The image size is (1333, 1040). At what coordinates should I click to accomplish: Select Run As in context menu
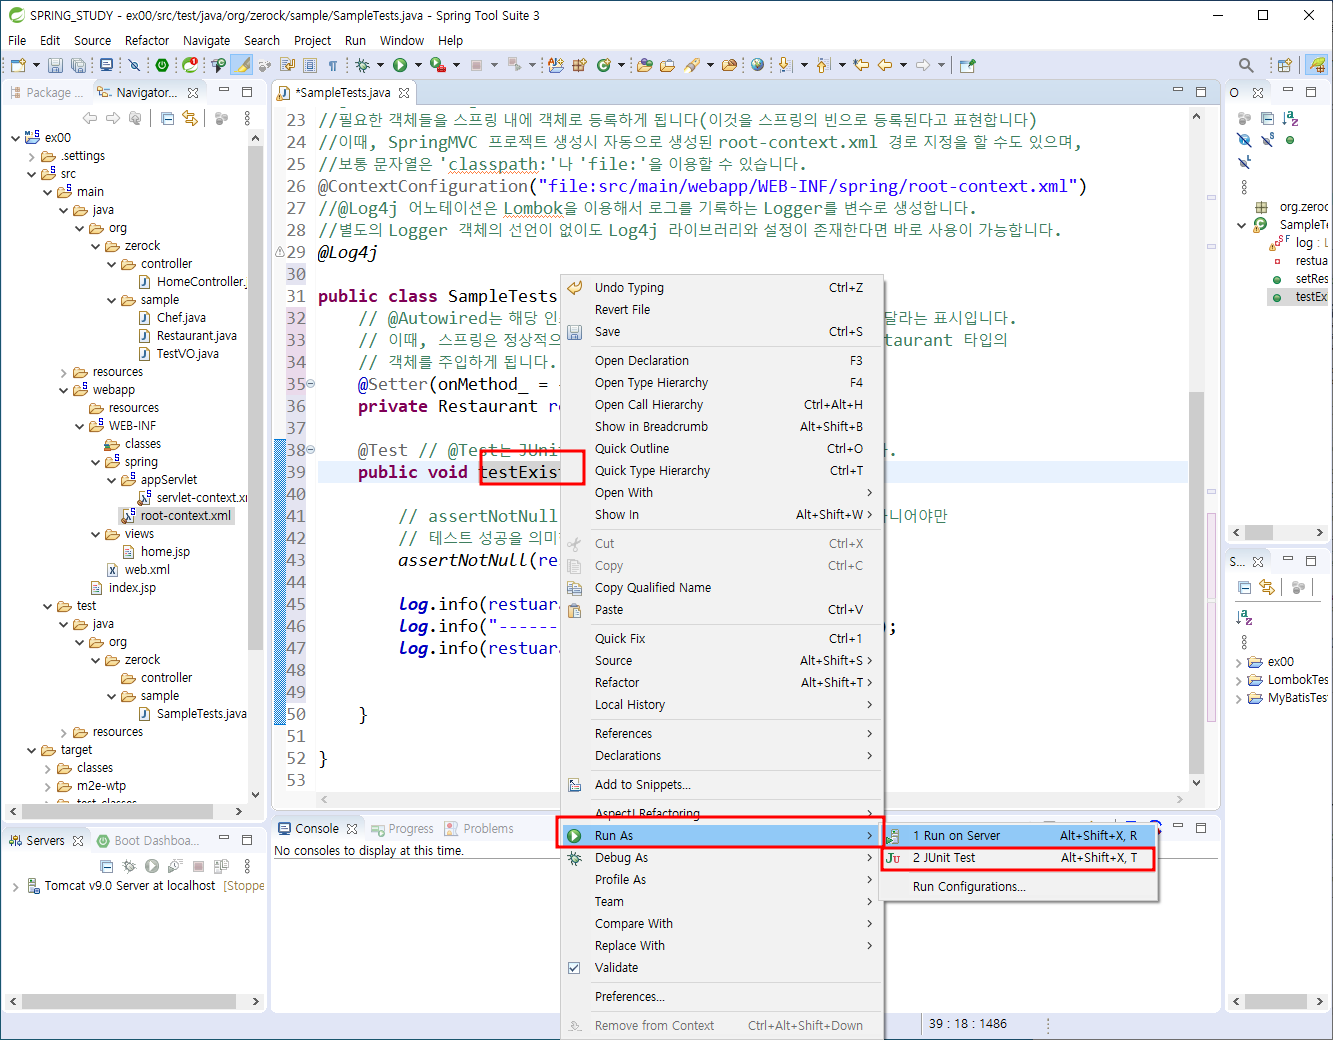pos(720,836)
